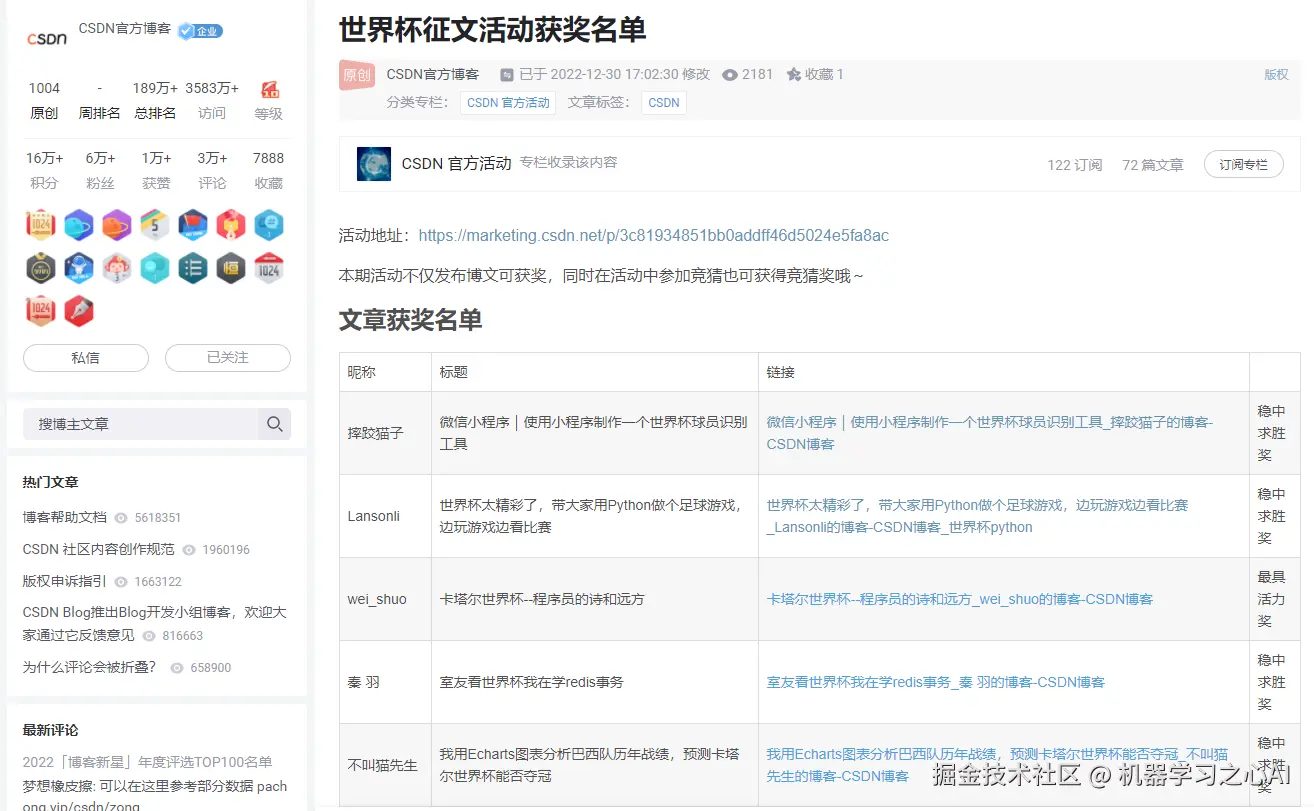This screenshot has height=811, width=1314.
Task: View the 1004 原创 articles stat
Action: [x=44, y=100]
